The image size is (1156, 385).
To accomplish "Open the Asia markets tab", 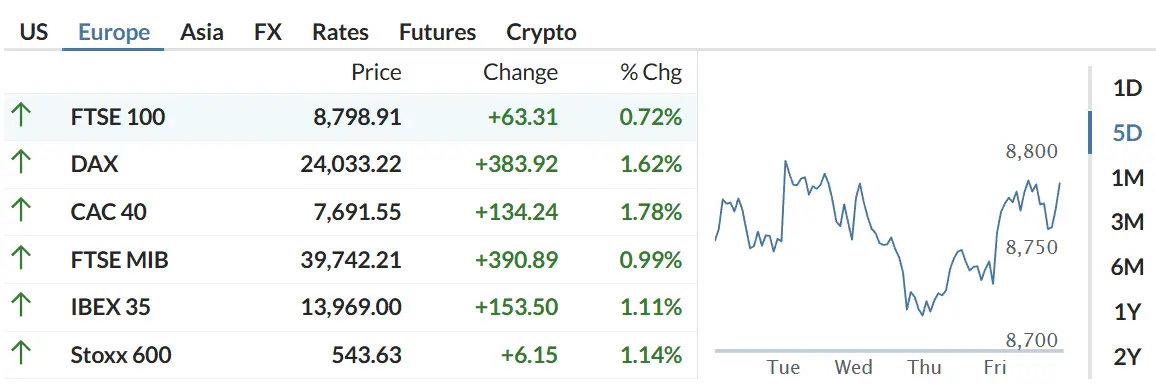I will point(202,32).
